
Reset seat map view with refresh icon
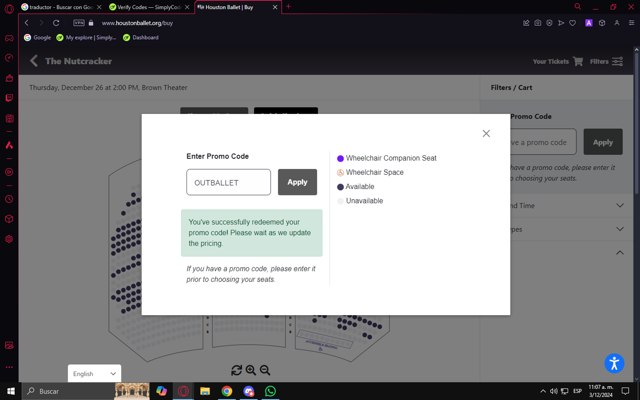pyautogui.click(x=236, y=370)
